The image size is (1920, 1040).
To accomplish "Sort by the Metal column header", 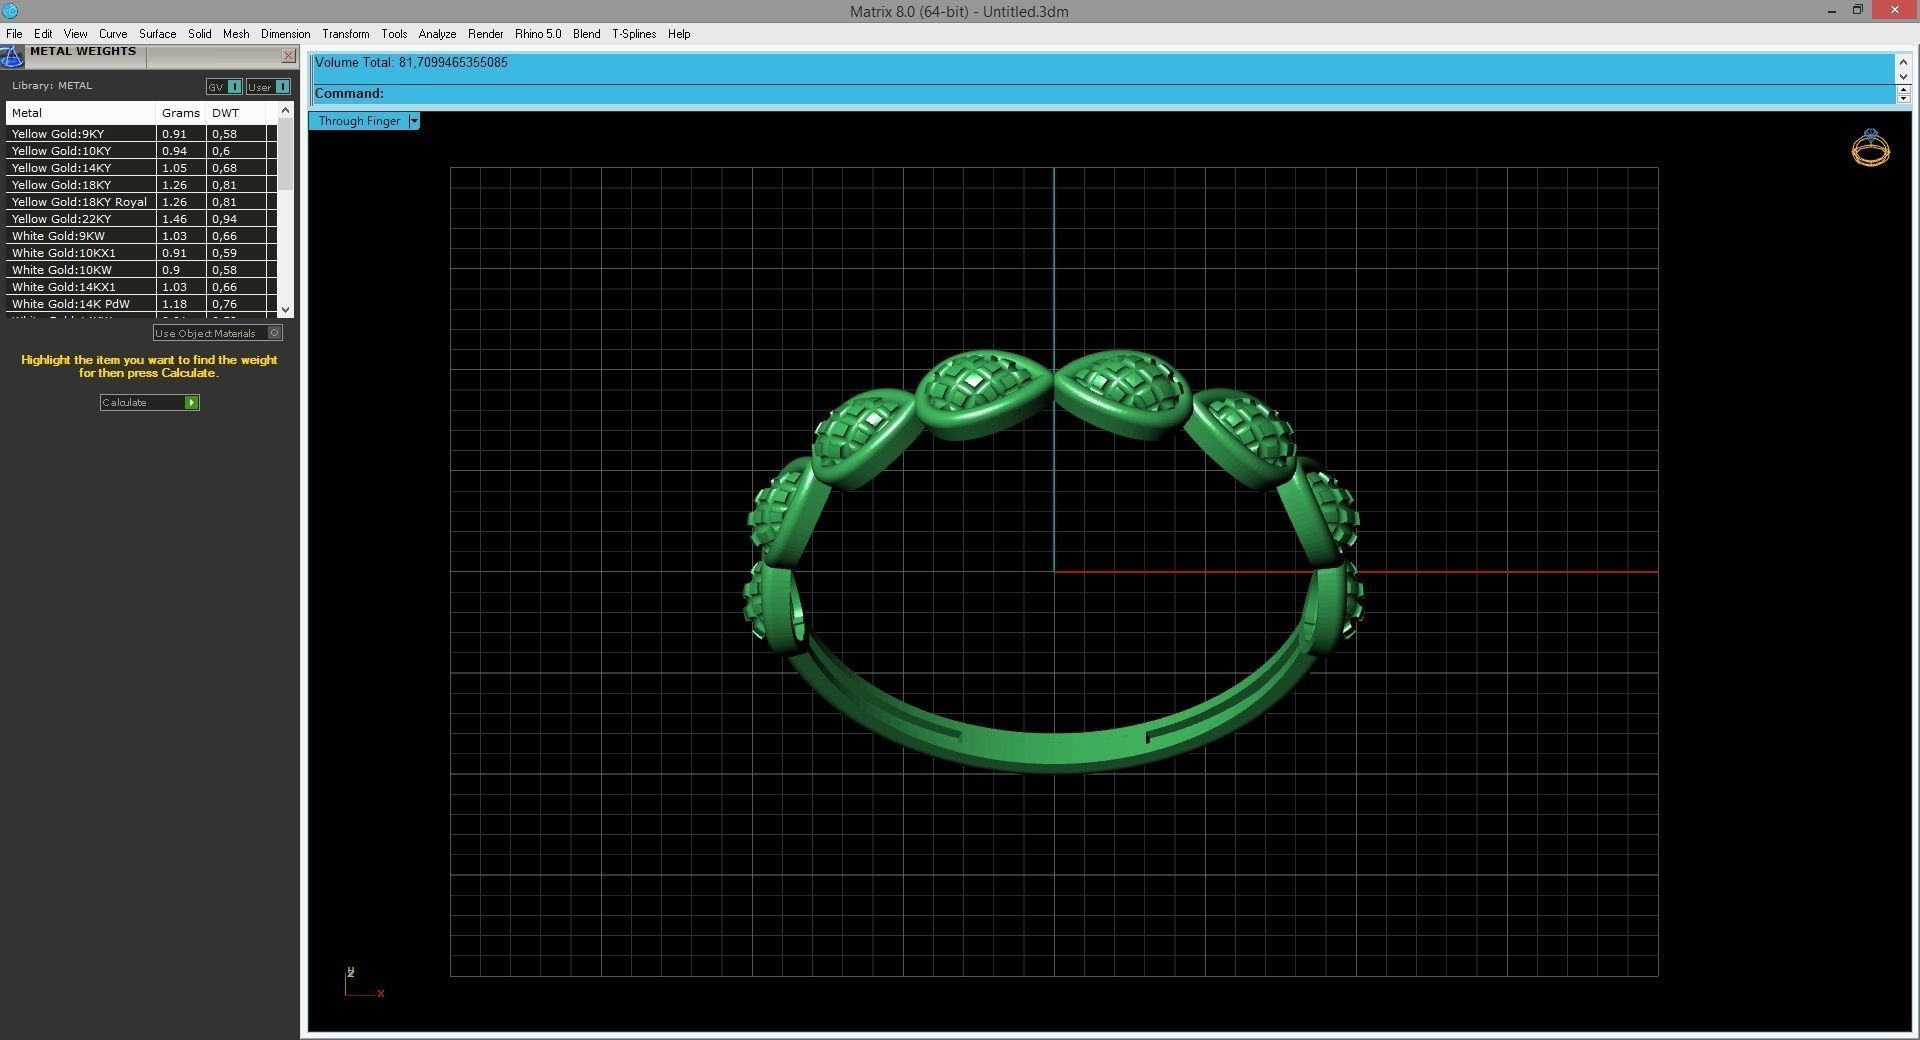I will pyautogui.click(x=81, y=113).
